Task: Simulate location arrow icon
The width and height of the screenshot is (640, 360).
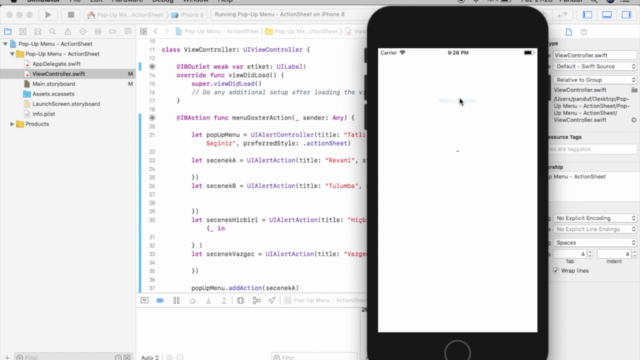Action: tap(271, 300)
